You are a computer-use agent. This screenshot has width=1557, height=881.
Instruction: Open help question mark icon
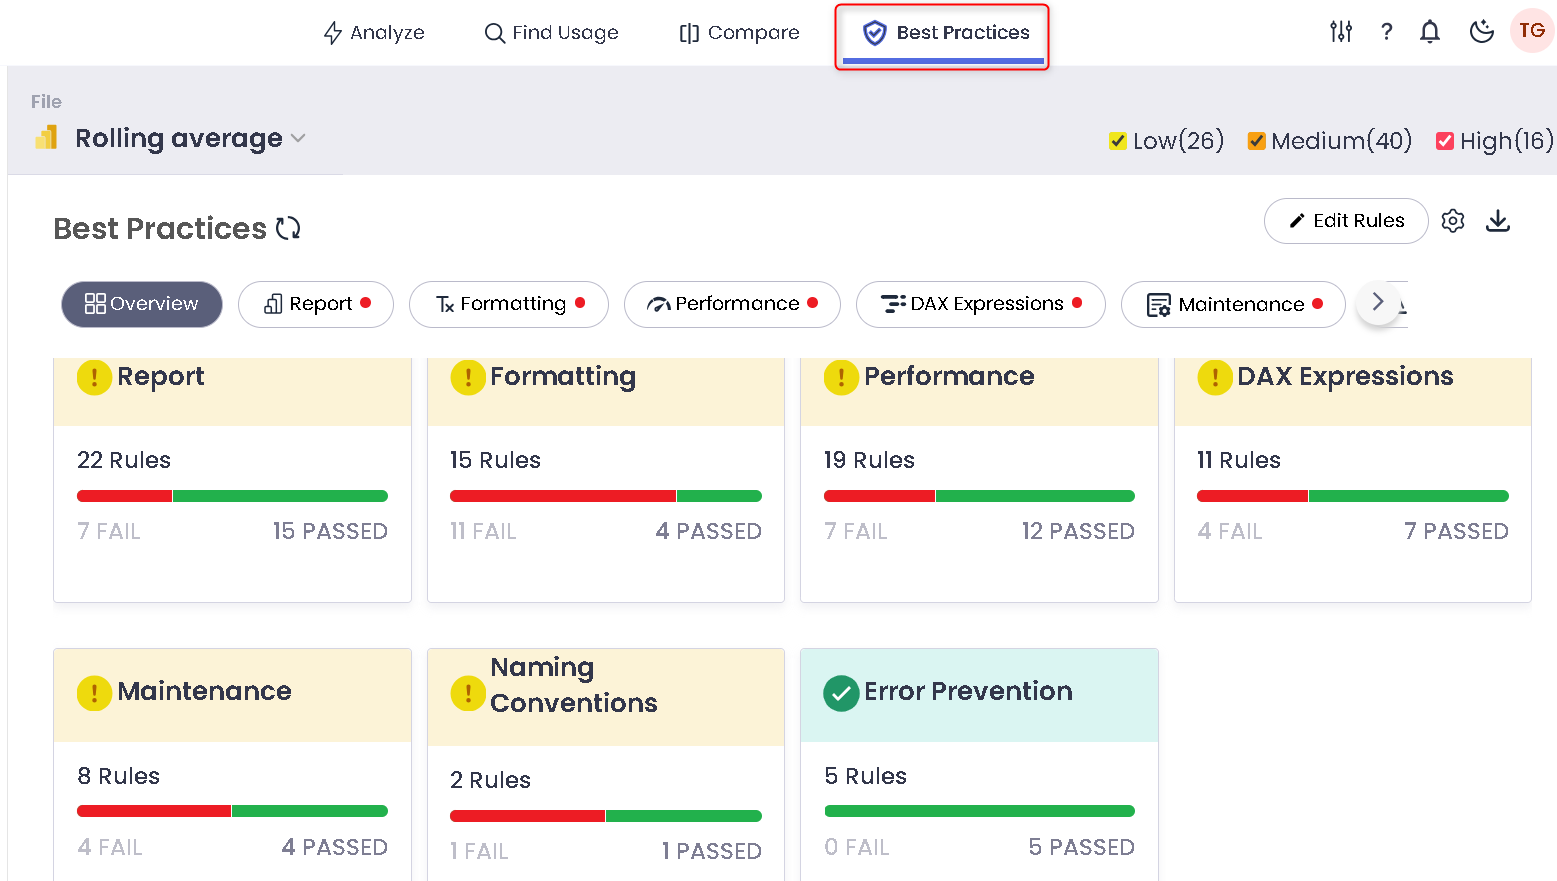click(1386, 32)
